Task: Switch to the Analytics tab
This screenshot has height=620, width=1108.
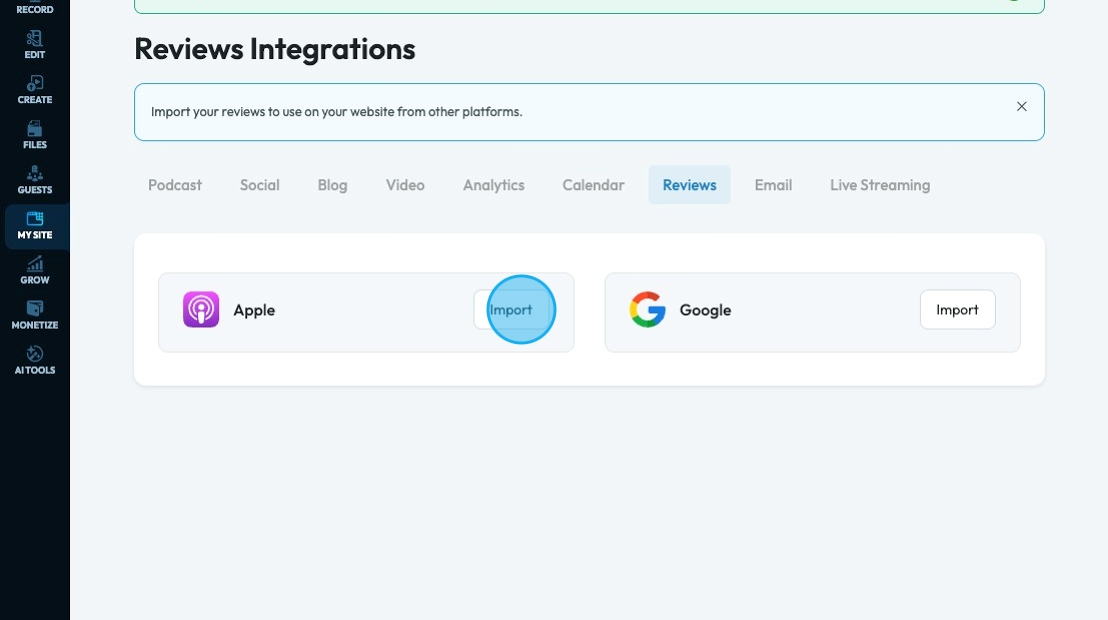Action: [x=494, y=185]
